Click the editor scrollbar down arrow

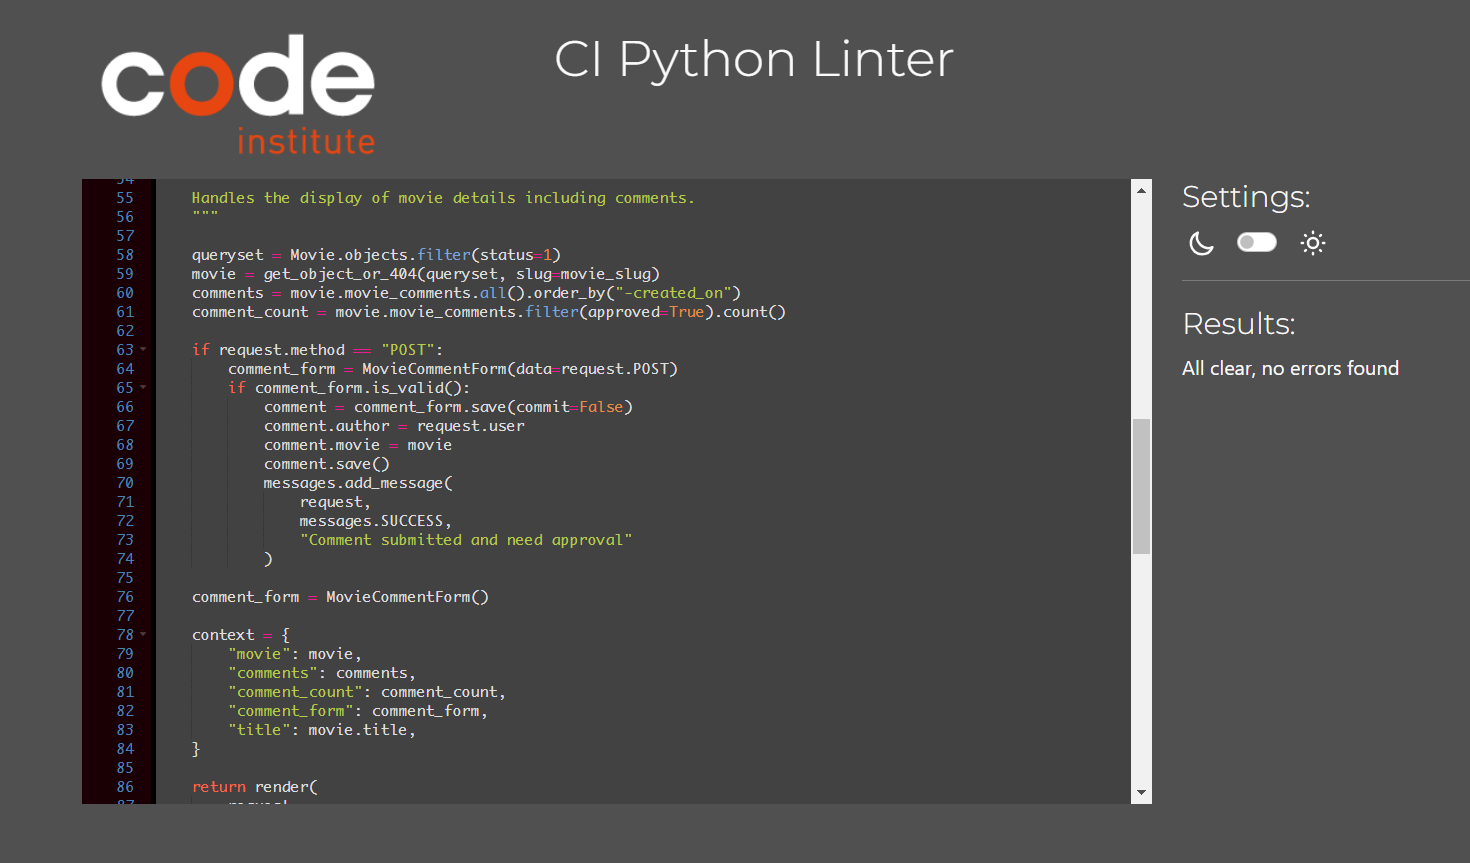(x=1141, y=793)
